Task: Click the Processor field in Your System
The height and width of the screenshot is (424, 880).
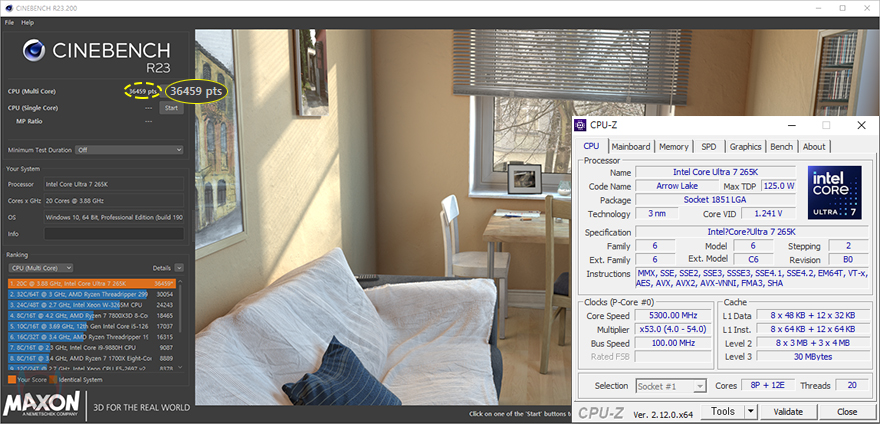Action: click(x=114, y=184)
